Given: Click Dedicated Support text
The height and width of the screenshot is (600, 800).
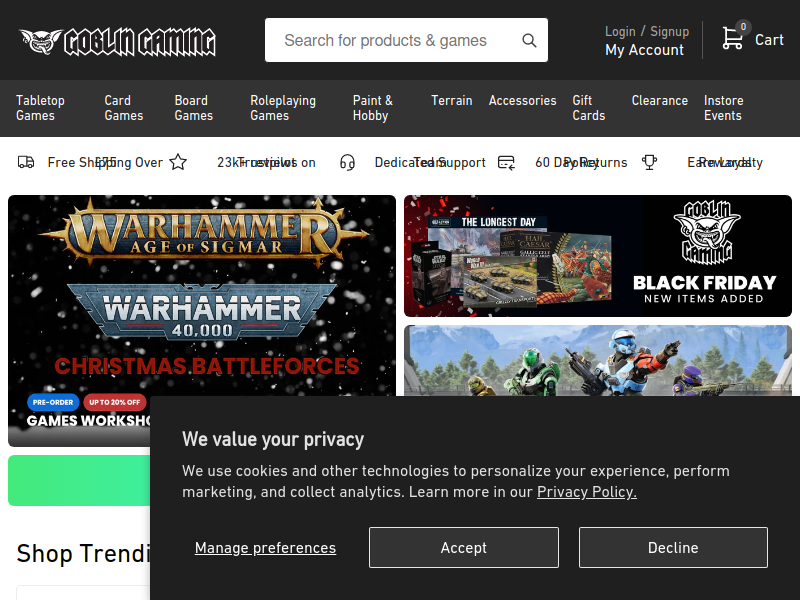Looking at the screenshot, I should (x=430, y=162).
